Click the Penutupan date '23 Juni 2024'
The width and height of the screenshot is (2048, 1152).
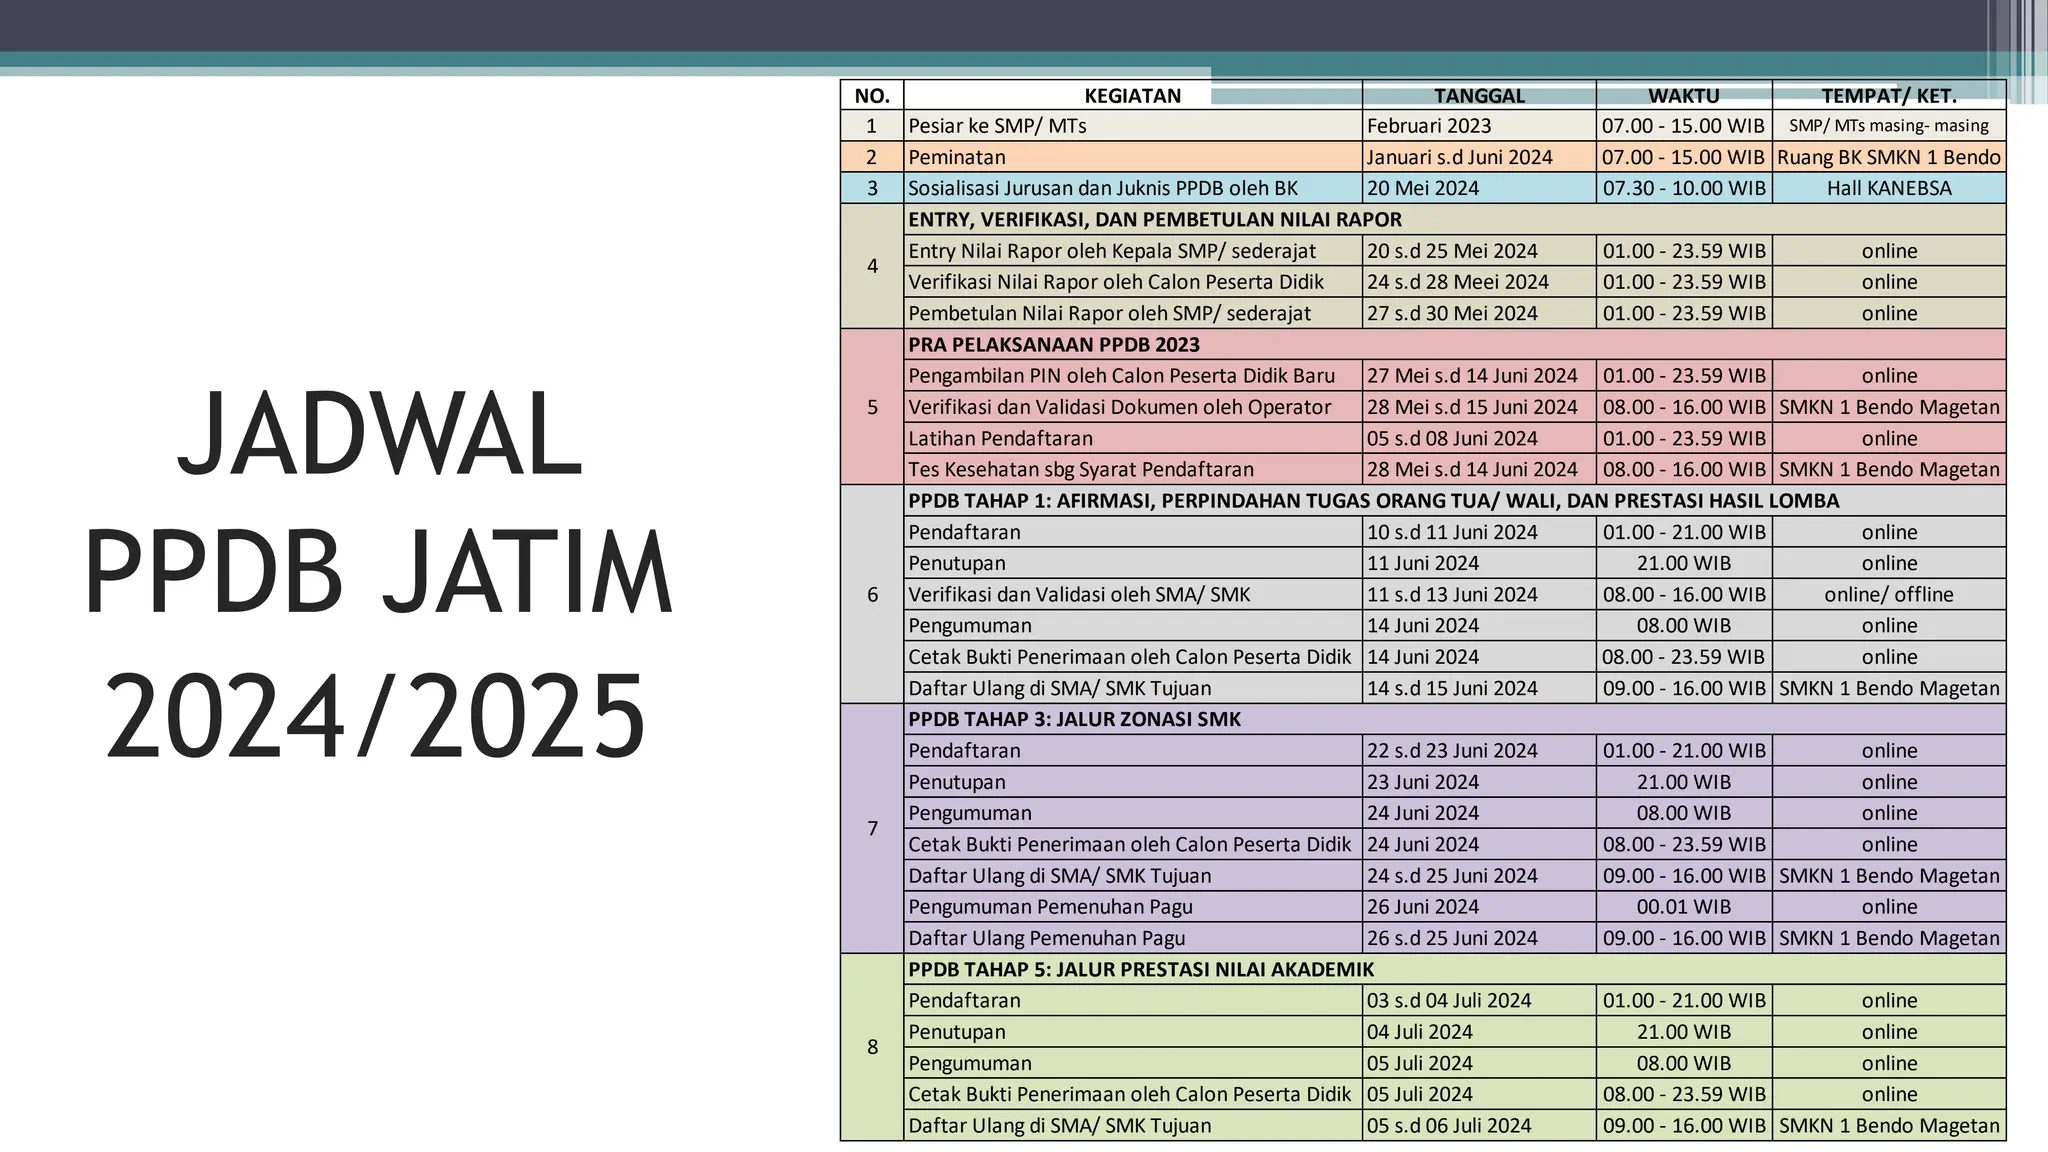click(1479, 782)
